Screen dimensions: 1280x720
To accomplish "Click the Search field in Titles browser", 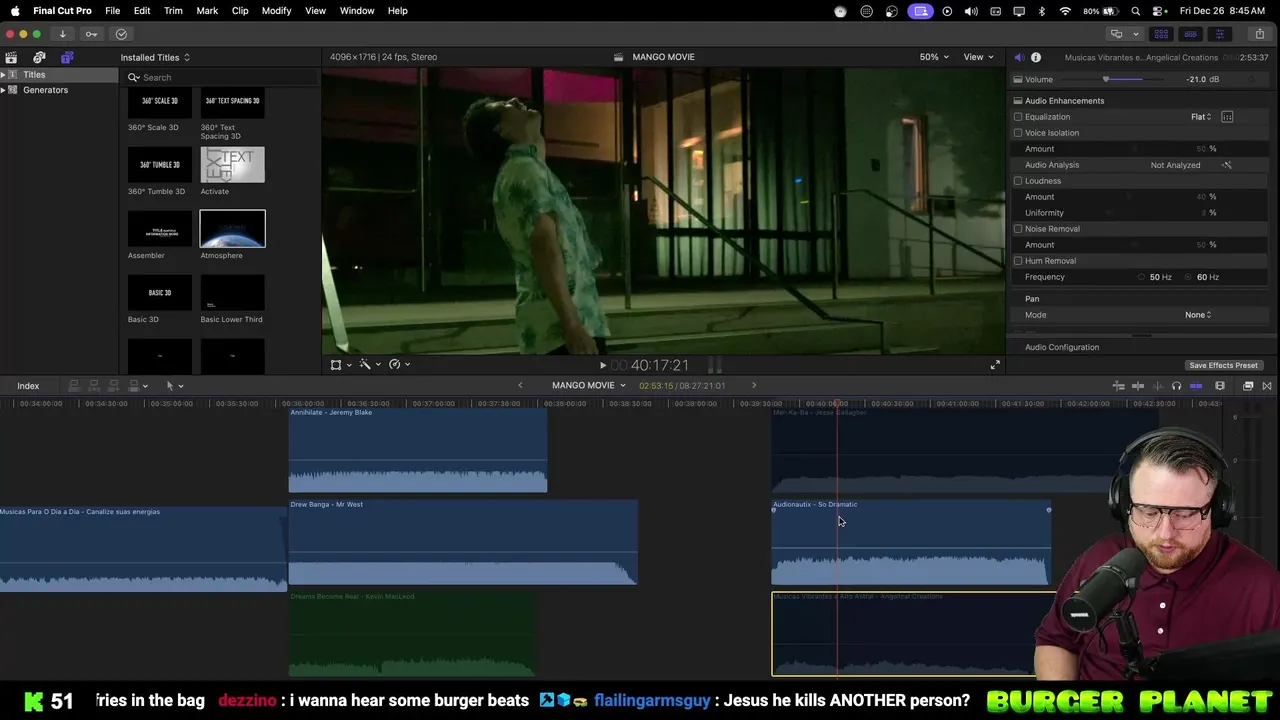I will click(x=220, y=78).
